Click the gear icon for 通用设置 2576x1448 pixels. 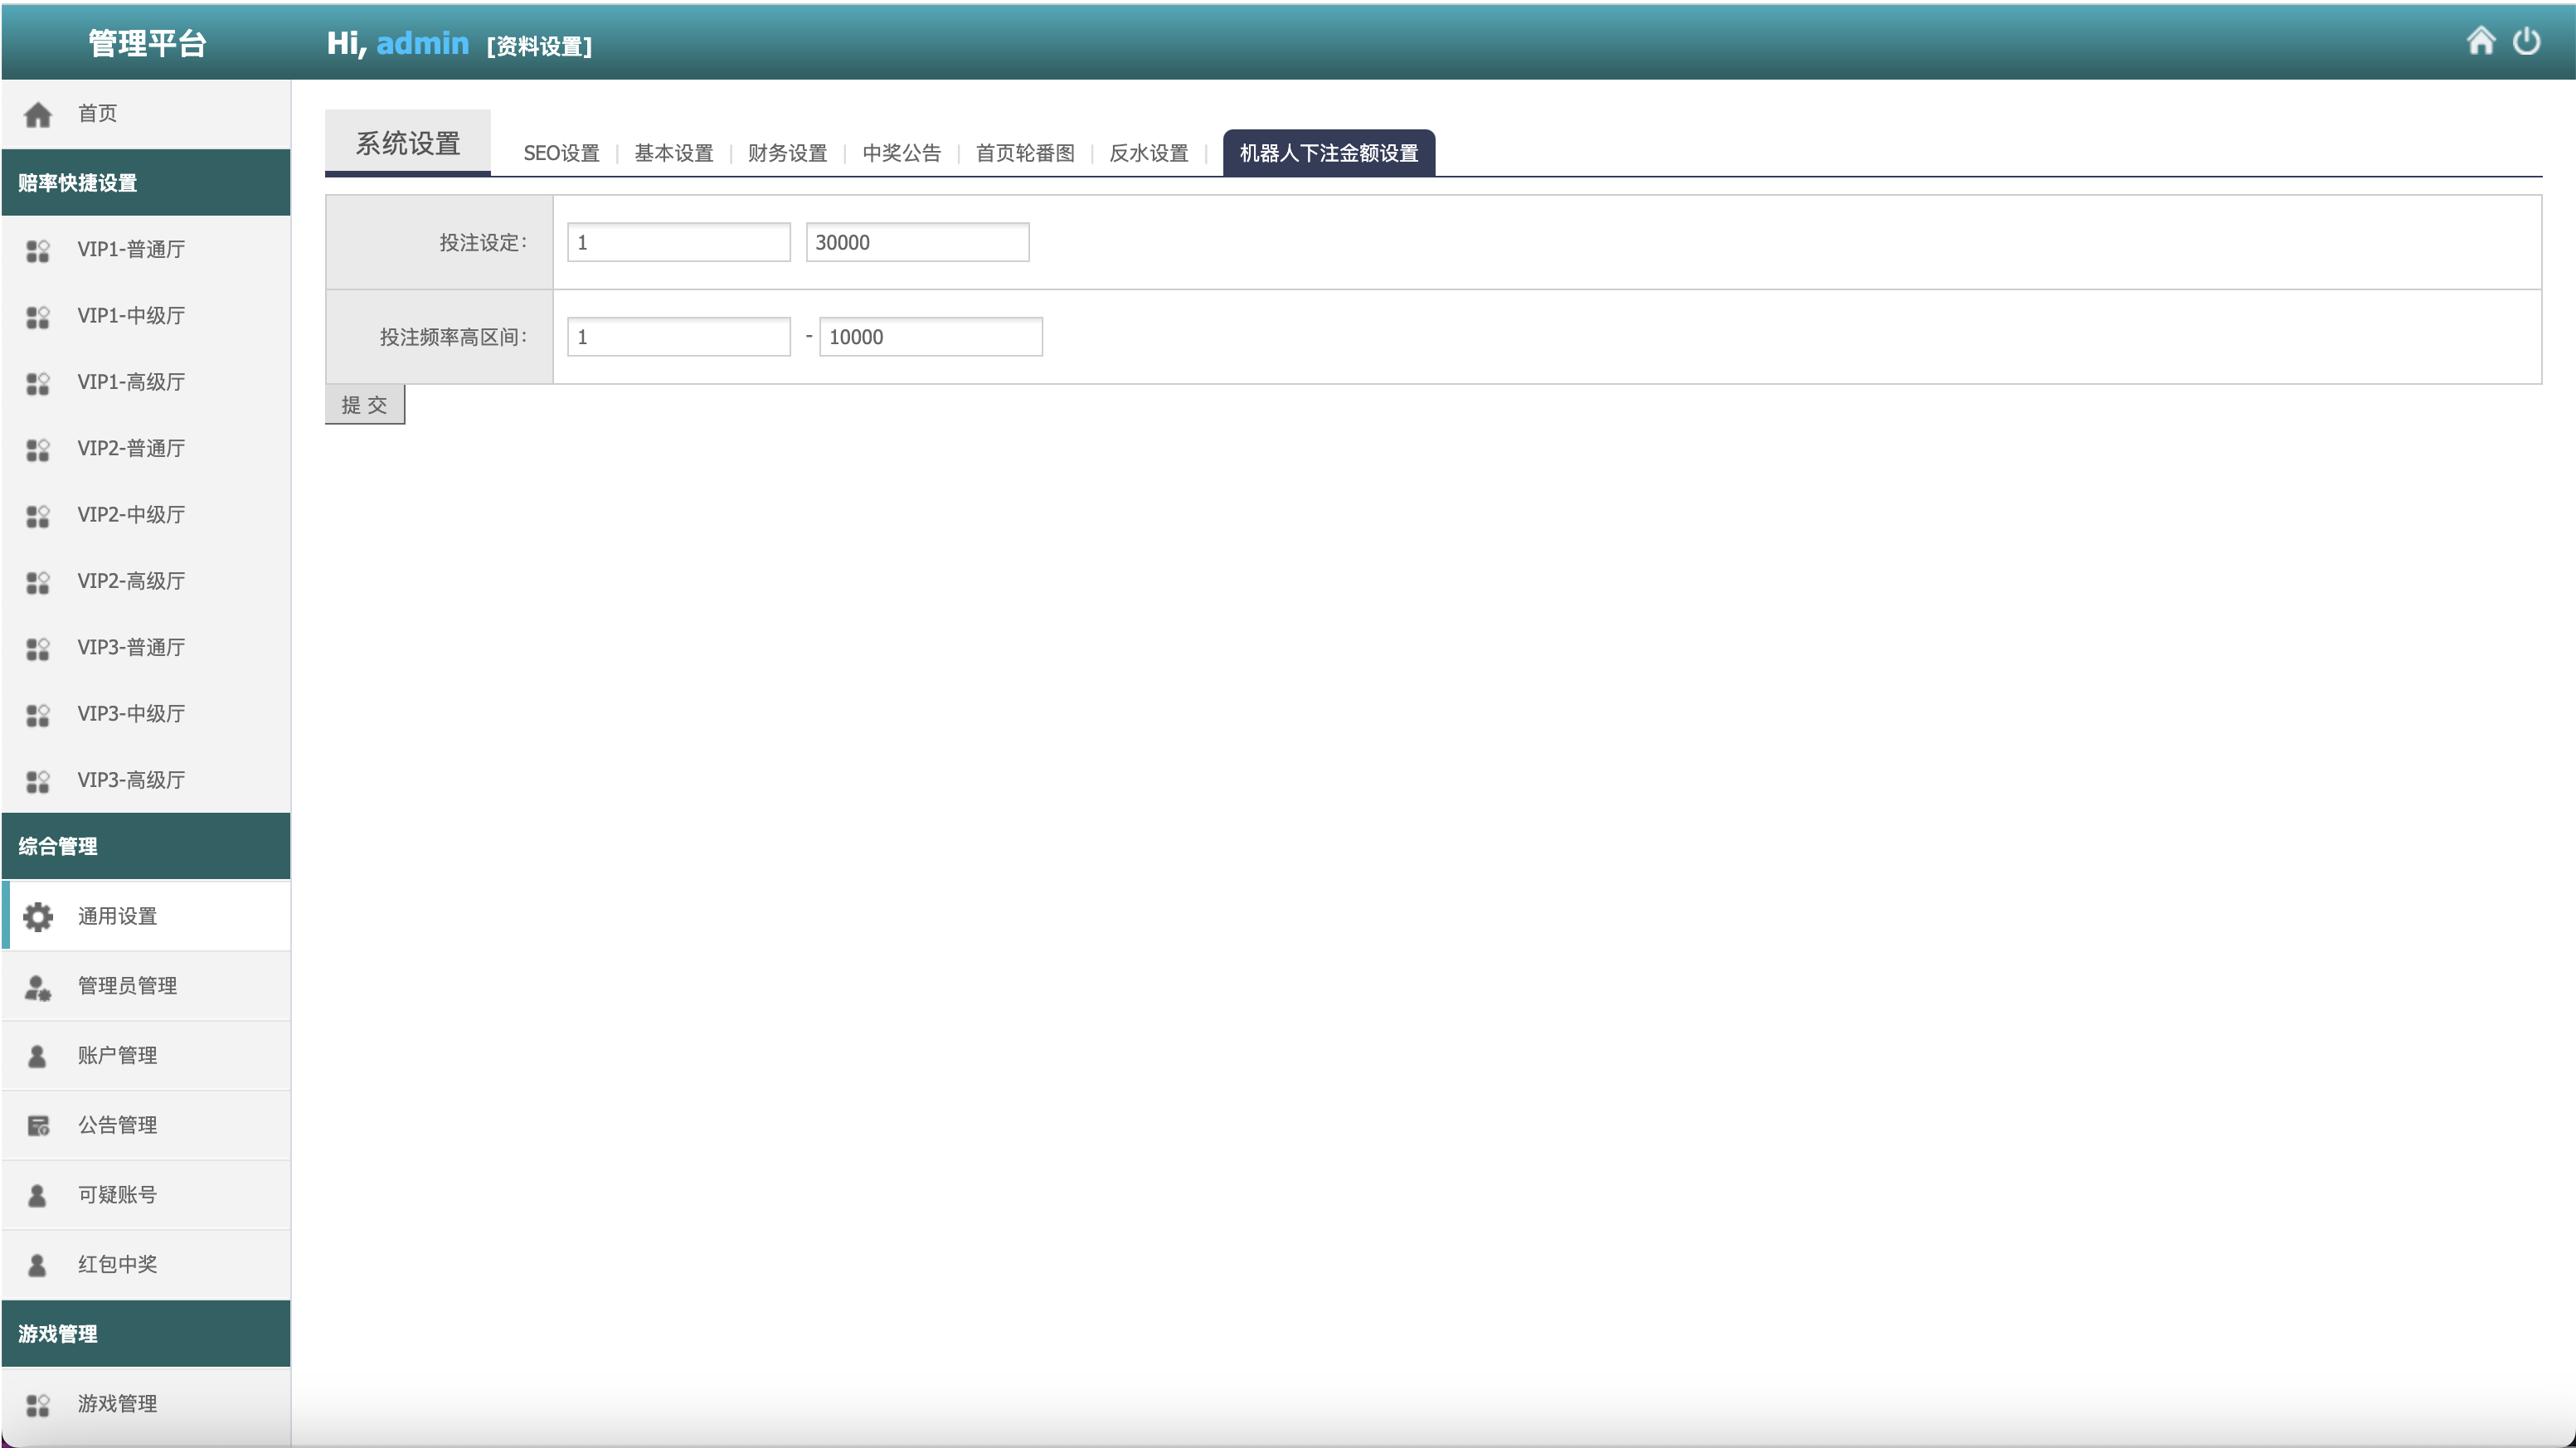(38, 916)
